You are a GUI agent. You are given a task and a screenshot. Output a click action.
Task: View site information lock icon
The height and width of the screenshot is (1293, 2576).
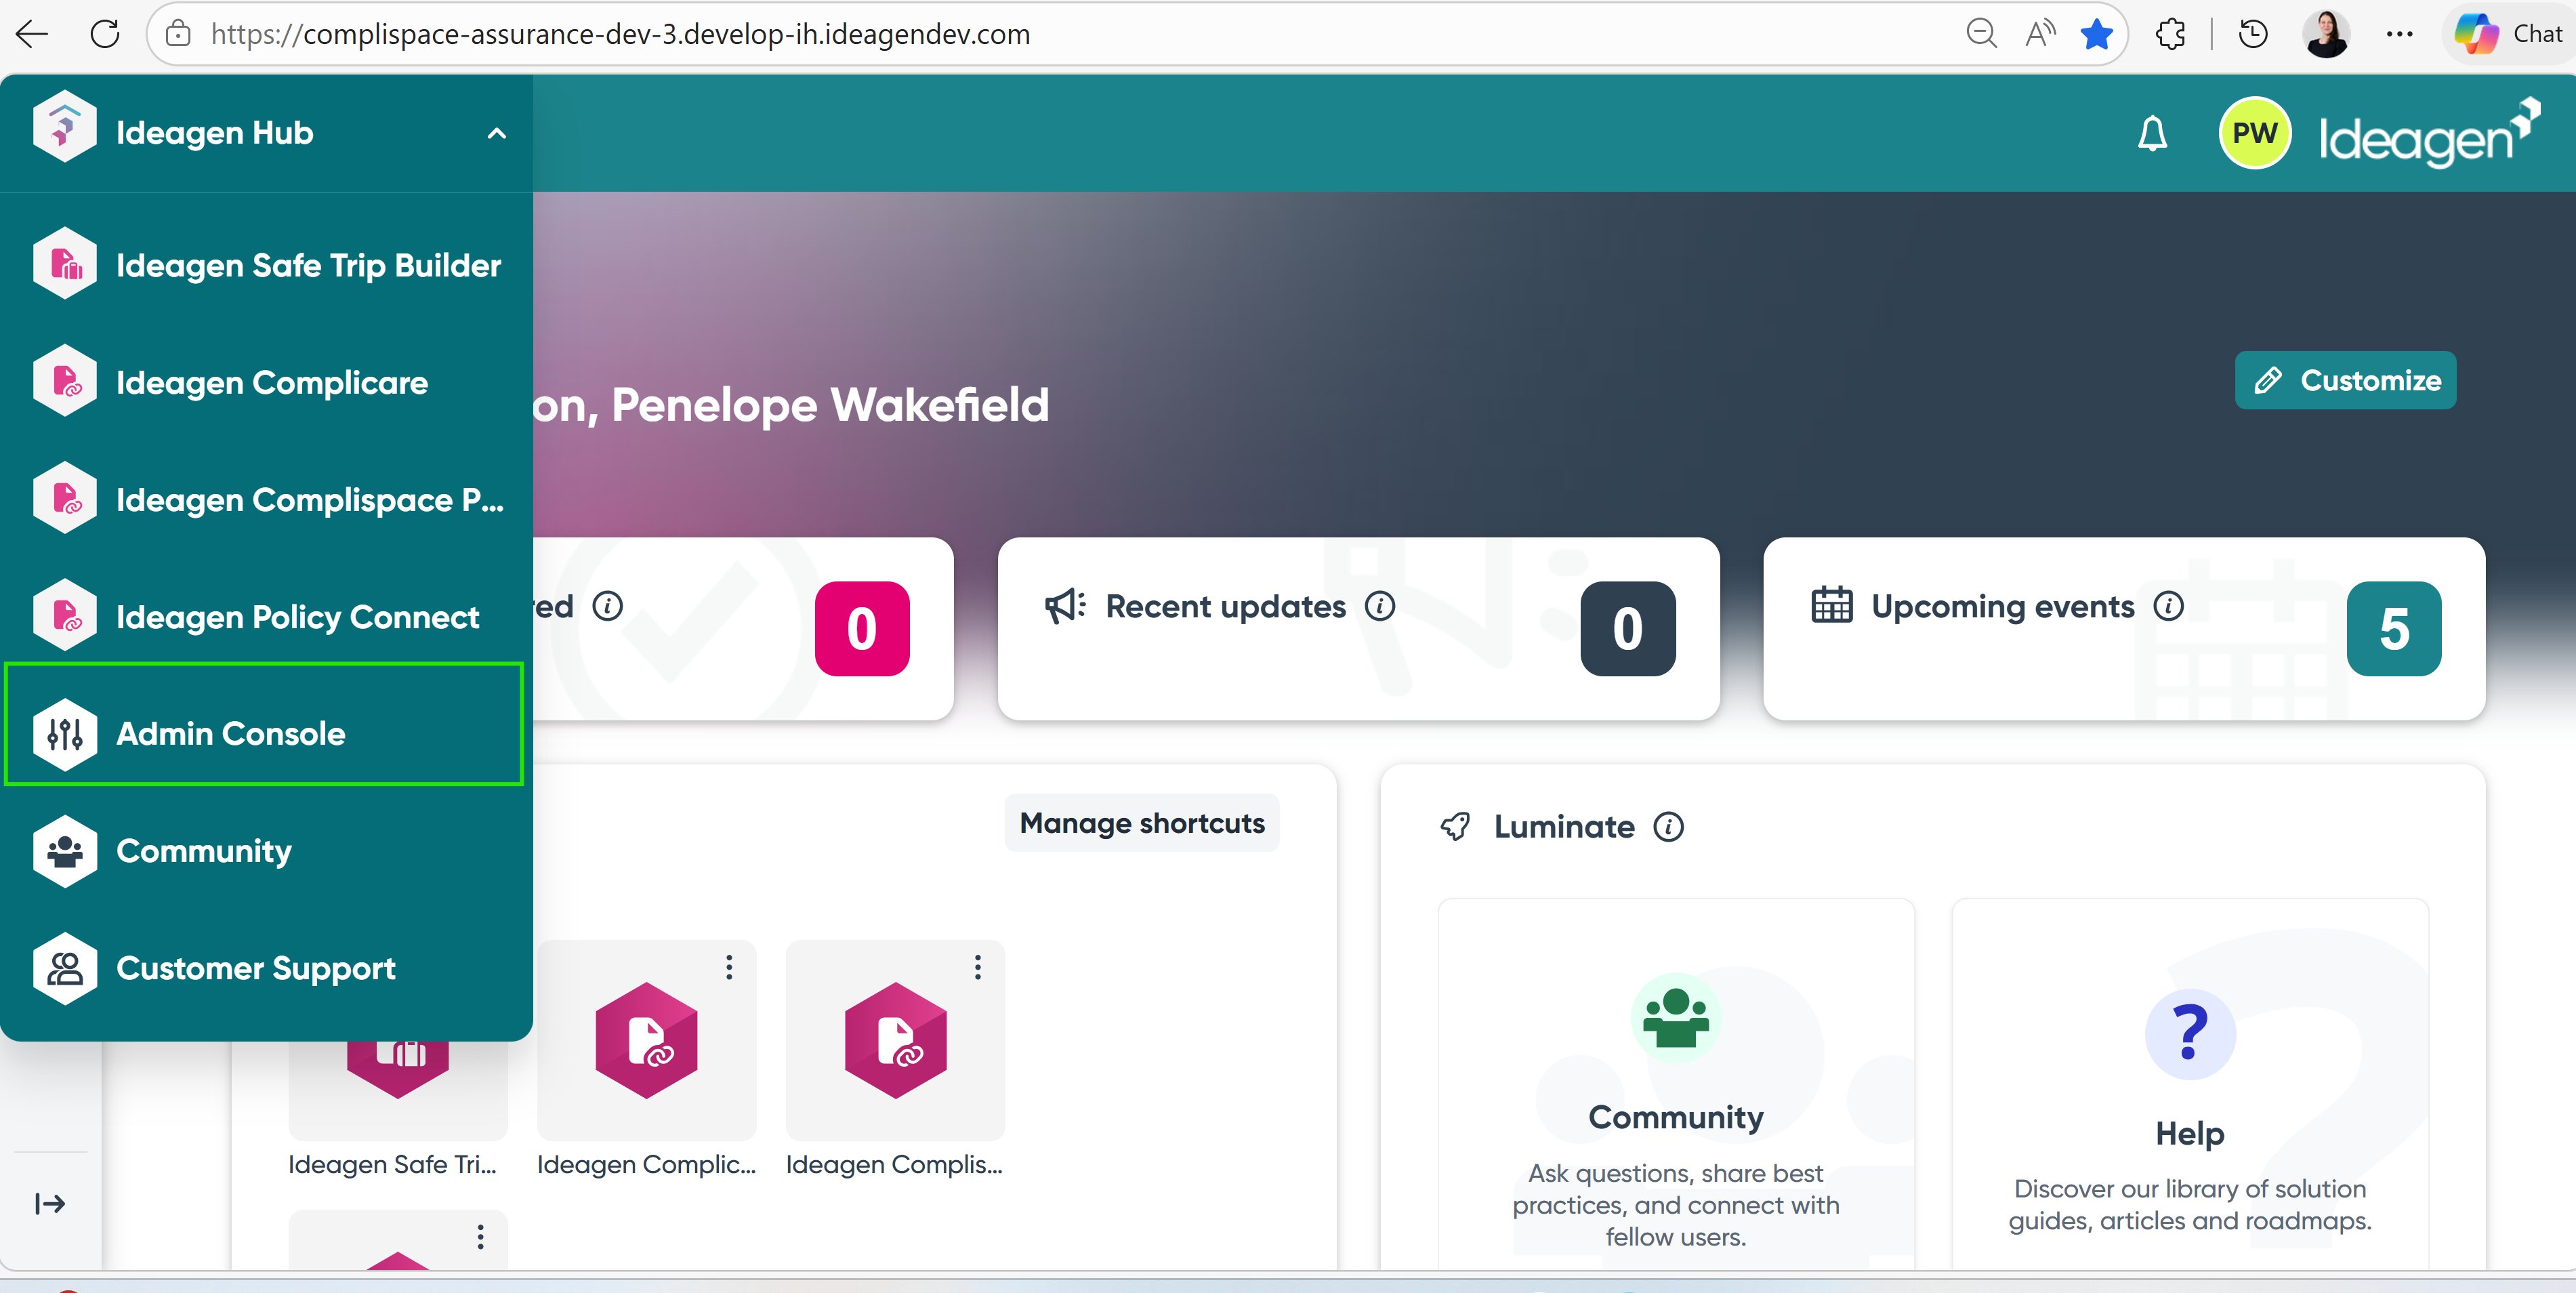(x=178, y=34)
